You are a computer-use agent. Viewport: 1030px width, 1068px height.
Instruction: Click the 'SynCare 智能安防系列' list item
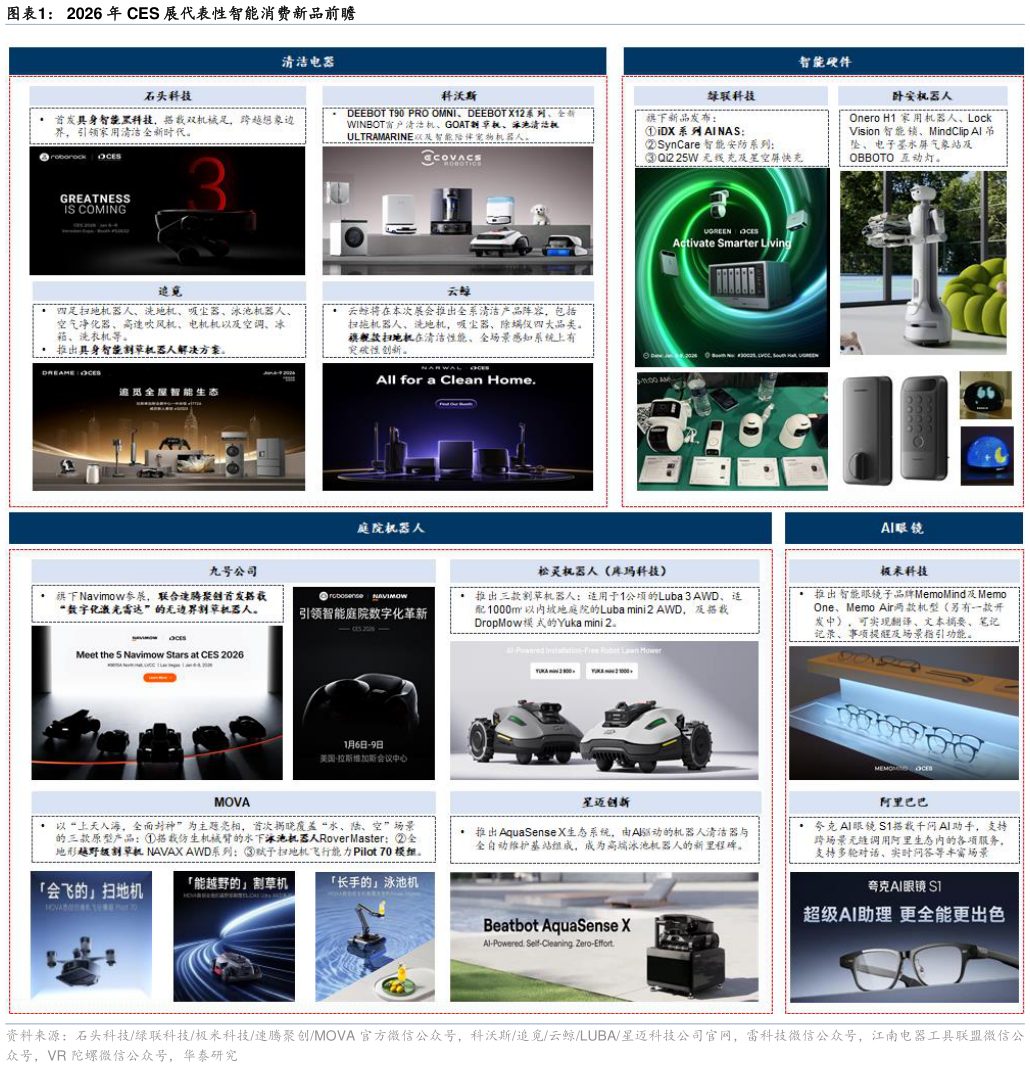[710, 144]
